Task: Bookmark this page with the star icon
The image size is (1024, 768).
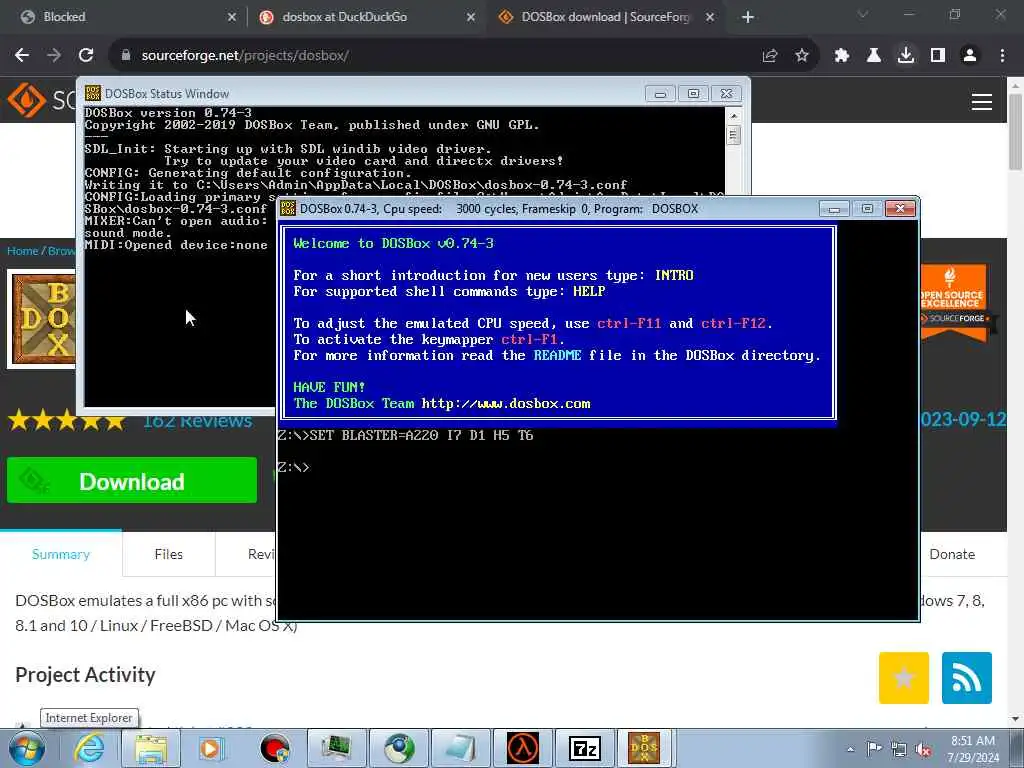Action: (x=802, y=56)
